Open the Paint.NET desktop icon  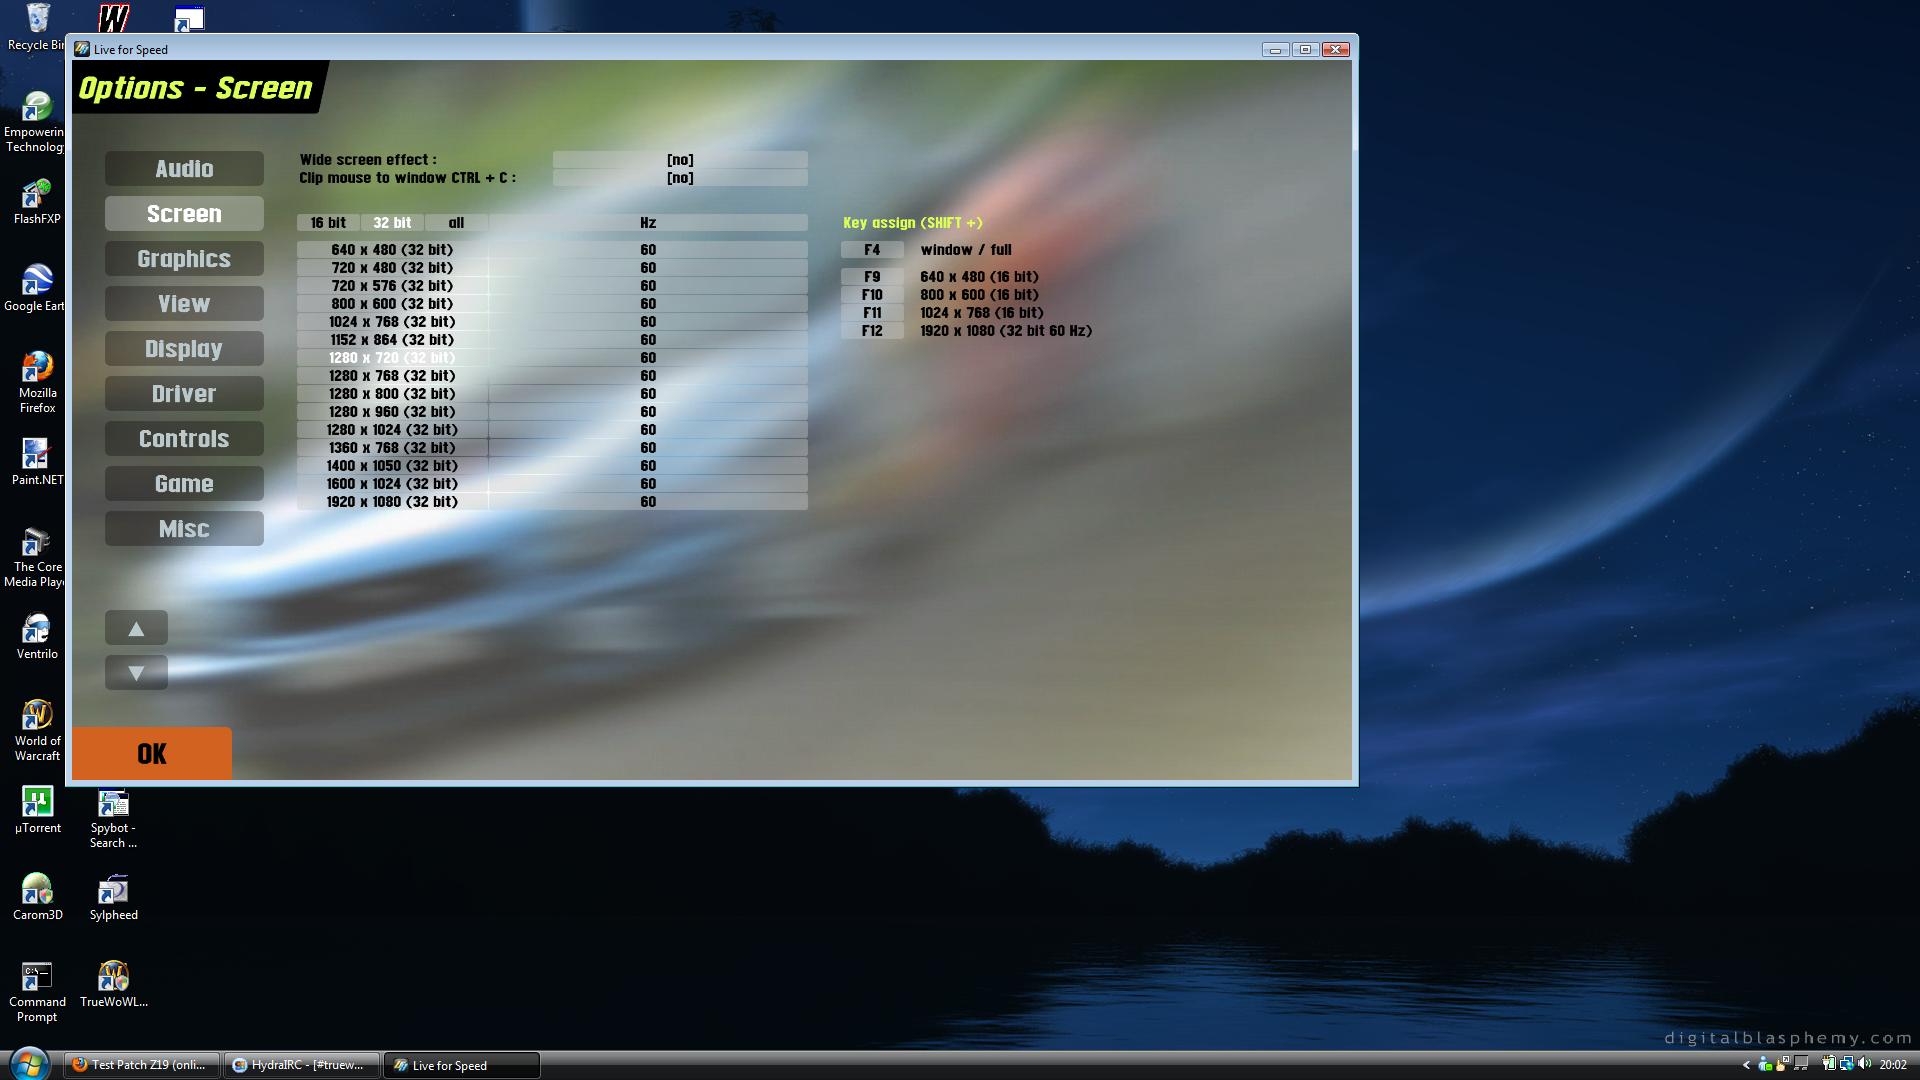coord(37,455)
